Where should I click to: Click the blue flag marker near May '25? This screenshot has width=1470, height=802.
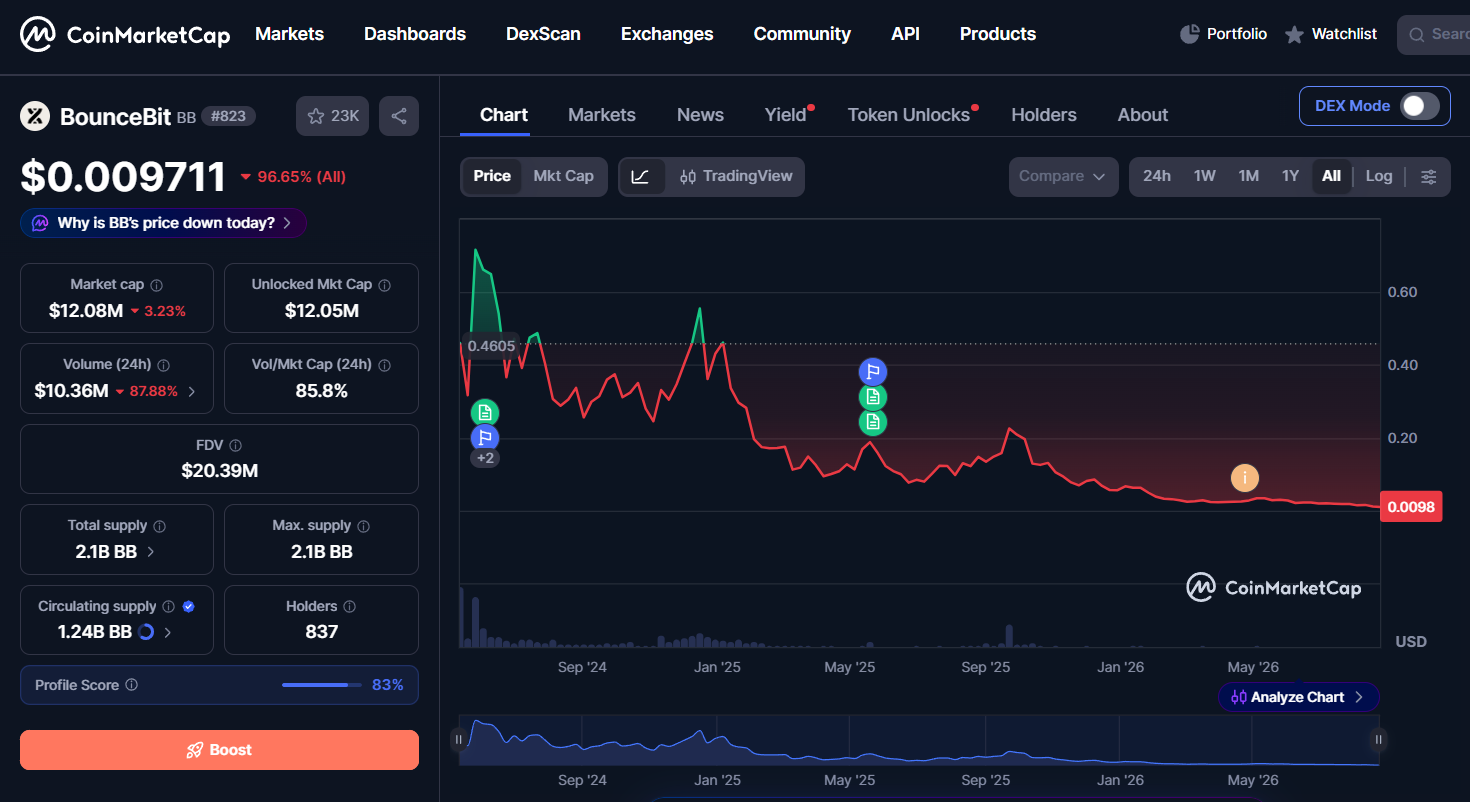pos(873,372)
